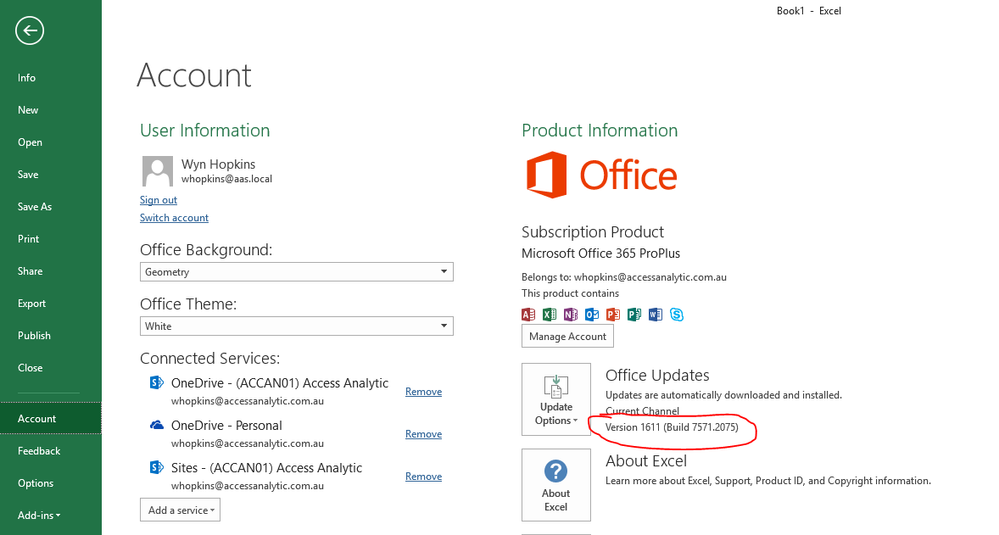
Task: Click the OneNote app icon
Action: coord(571,314)
